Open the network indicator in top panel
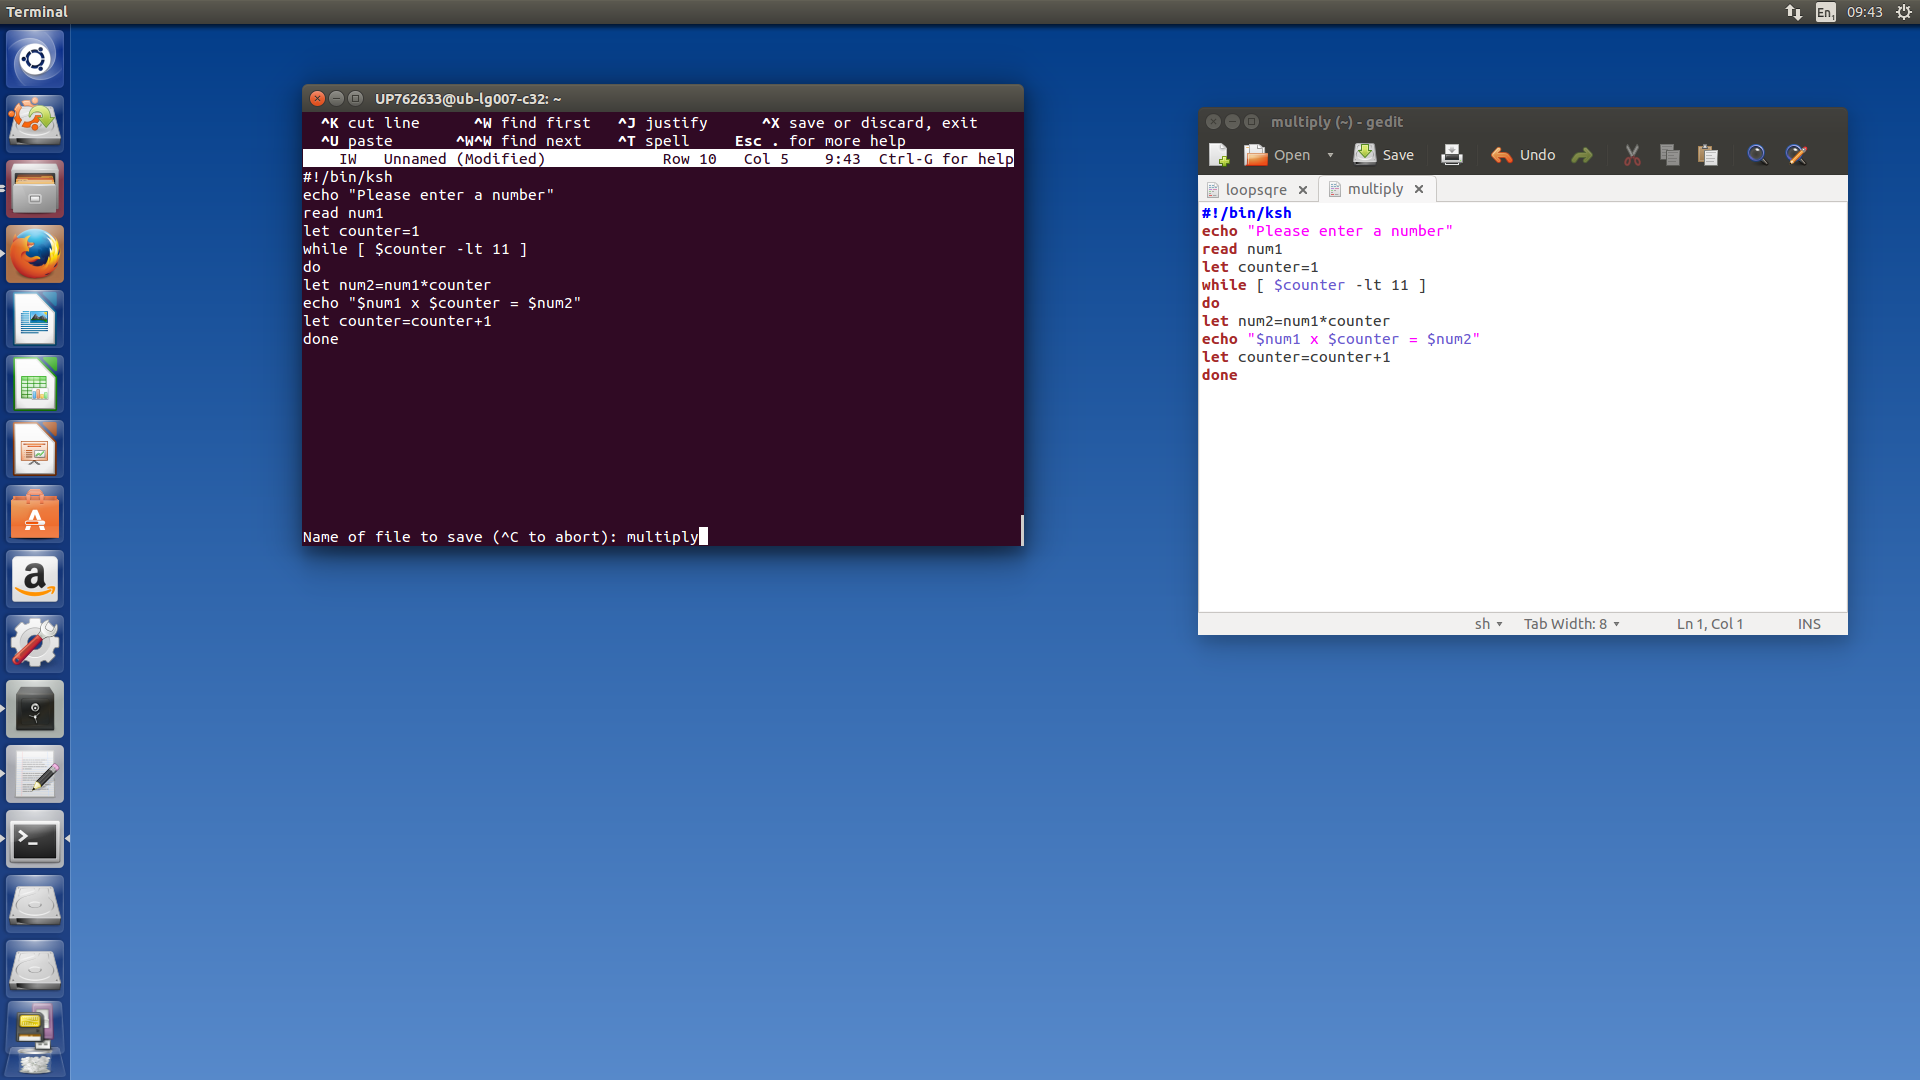Screen dimensions: 1920x1080 [x=1794, y=12]
